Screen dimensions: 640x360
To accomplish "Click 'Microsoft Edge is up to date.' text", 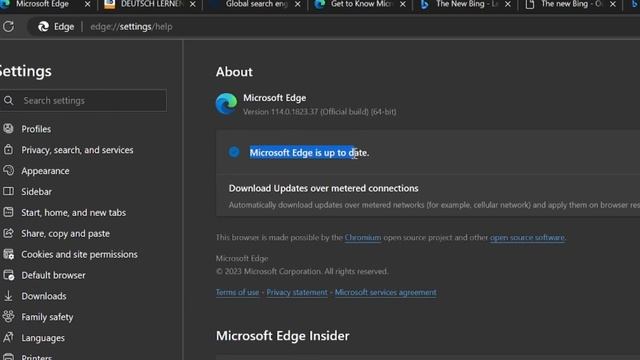I will coord(309,153).
